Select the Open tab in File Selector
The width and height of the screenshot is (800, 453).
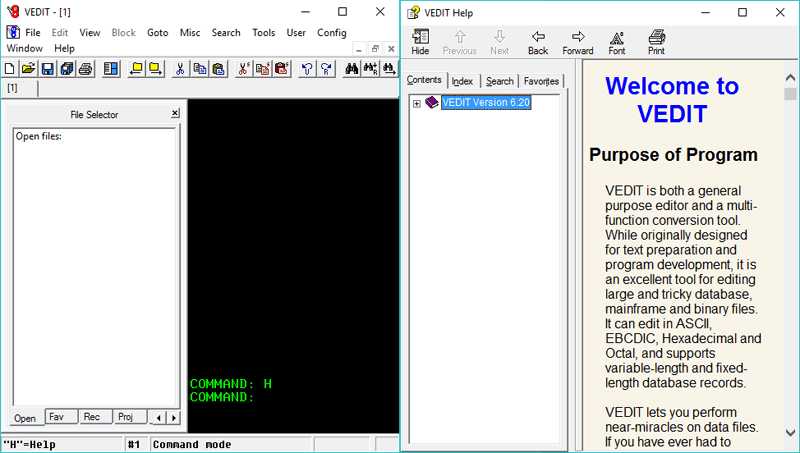[x=25, y=418]
